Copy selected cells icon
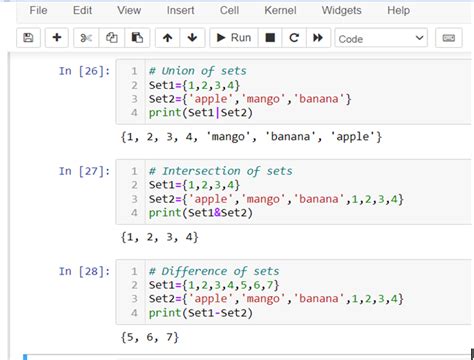The height and width of the screenshot is (360, 474). (x=112, y=38)
